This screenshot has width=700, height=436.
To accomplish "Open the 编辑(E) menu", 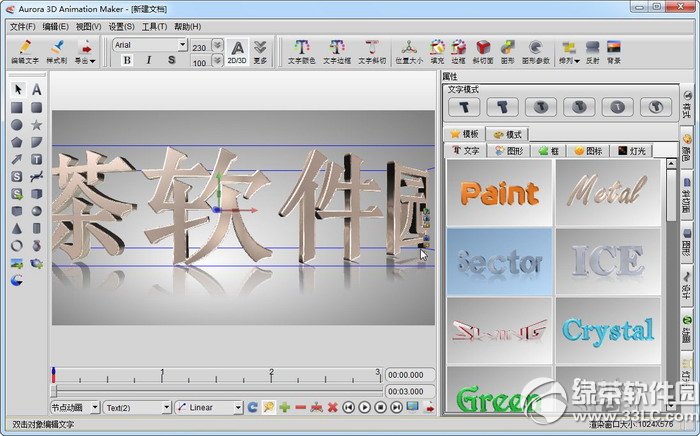I will click(x=55, y=27).
